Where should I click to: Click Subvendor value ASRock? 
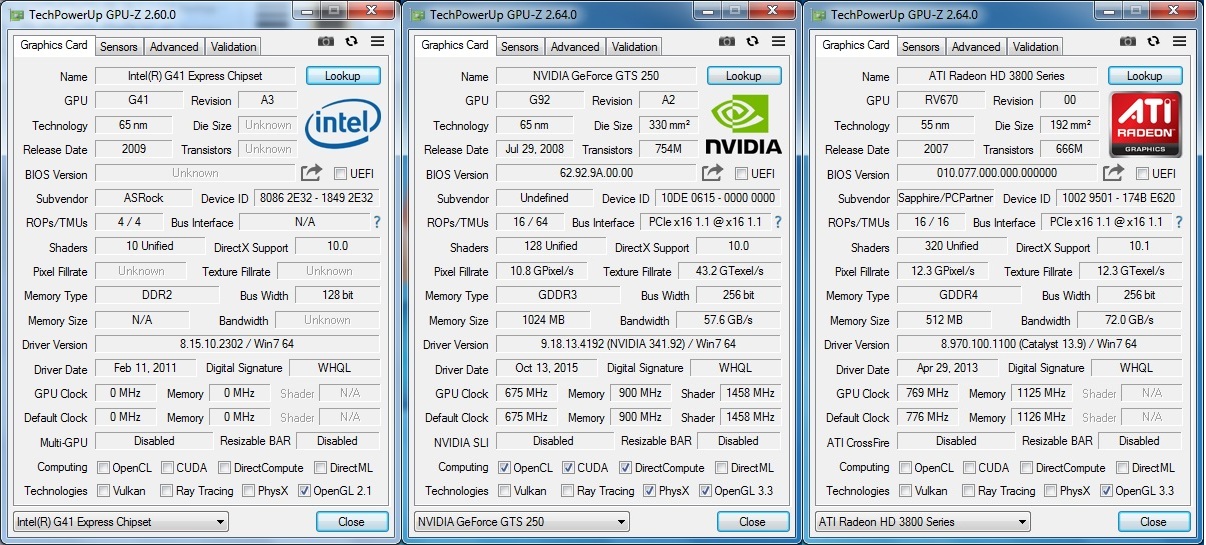[144, 198]
